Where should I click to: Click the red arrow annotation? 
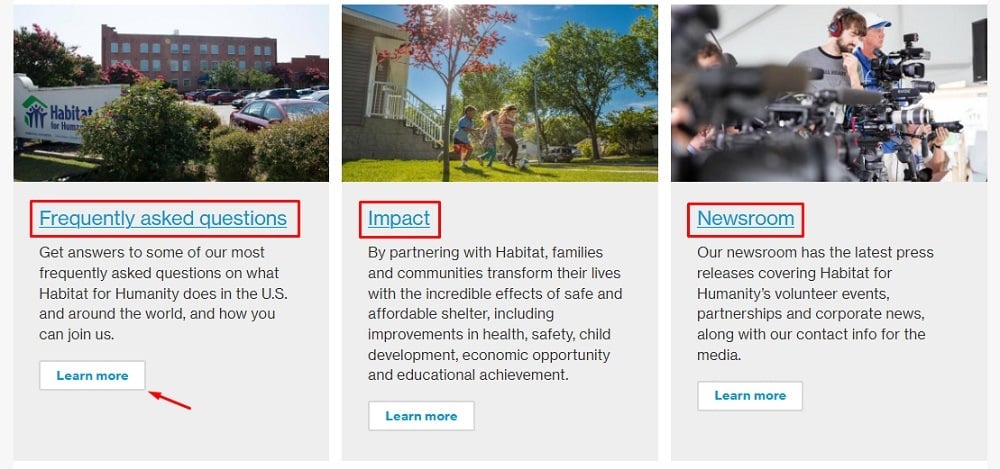tap(170, 401)
